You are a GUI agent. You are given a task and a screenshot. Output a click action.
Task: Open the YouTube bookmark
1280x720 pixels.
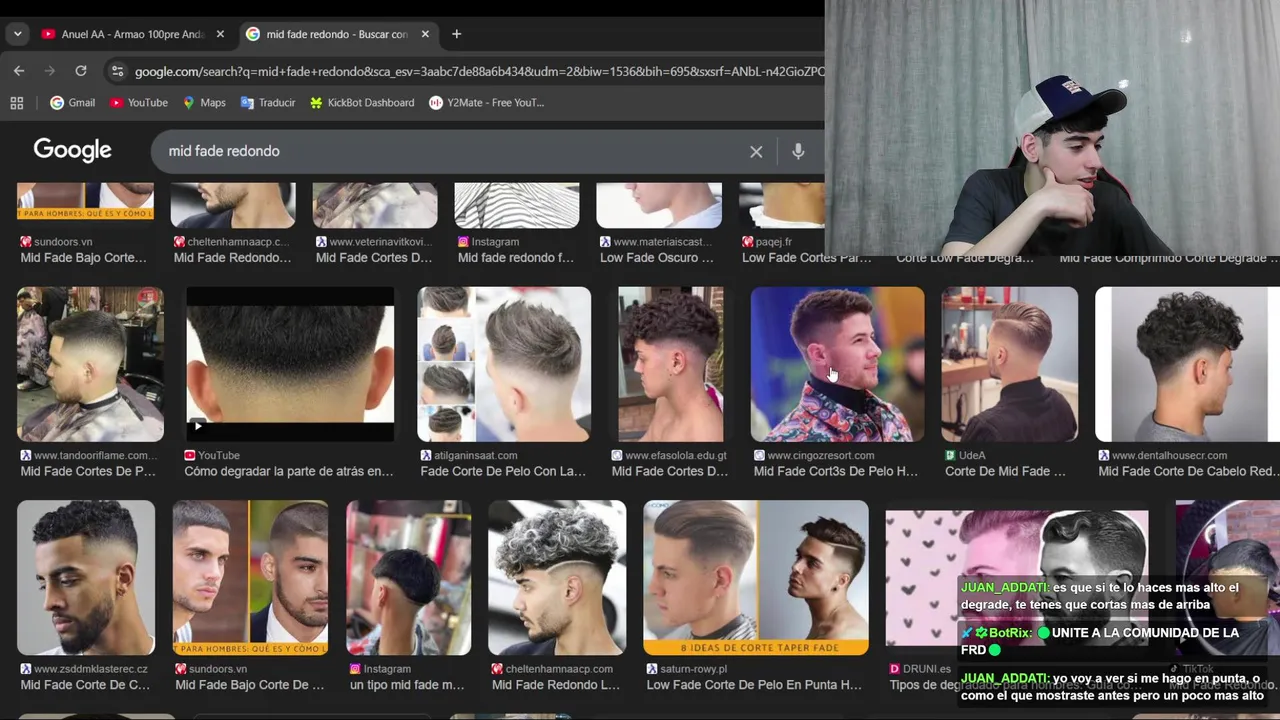click(138, 102)
